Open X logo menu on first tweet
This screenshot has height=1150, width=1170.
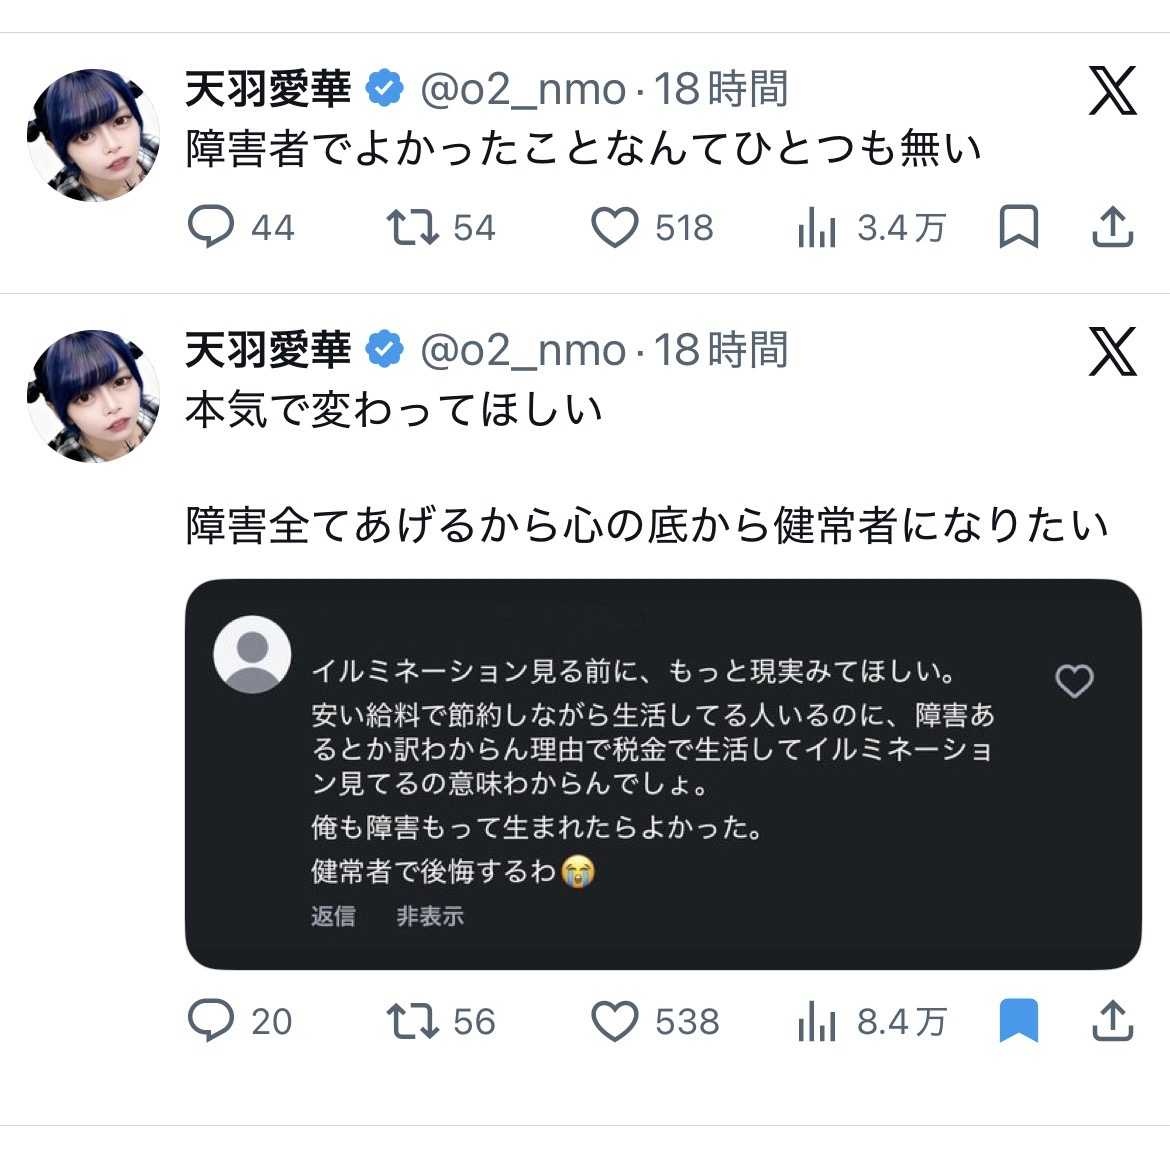tap(1112, 91)
